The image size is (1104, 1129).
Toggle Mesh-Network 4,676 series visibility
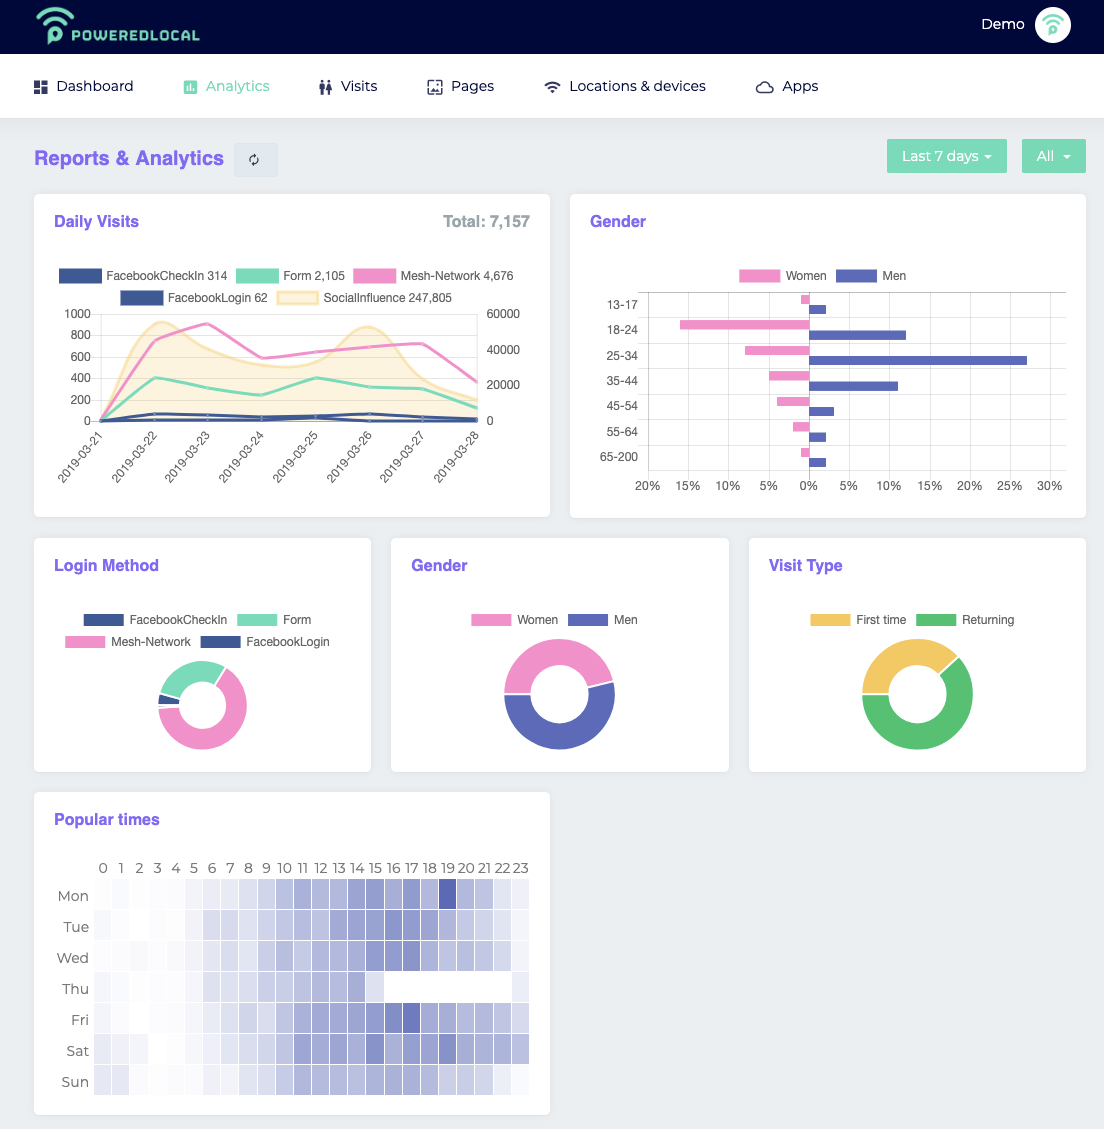pos(433,276)
